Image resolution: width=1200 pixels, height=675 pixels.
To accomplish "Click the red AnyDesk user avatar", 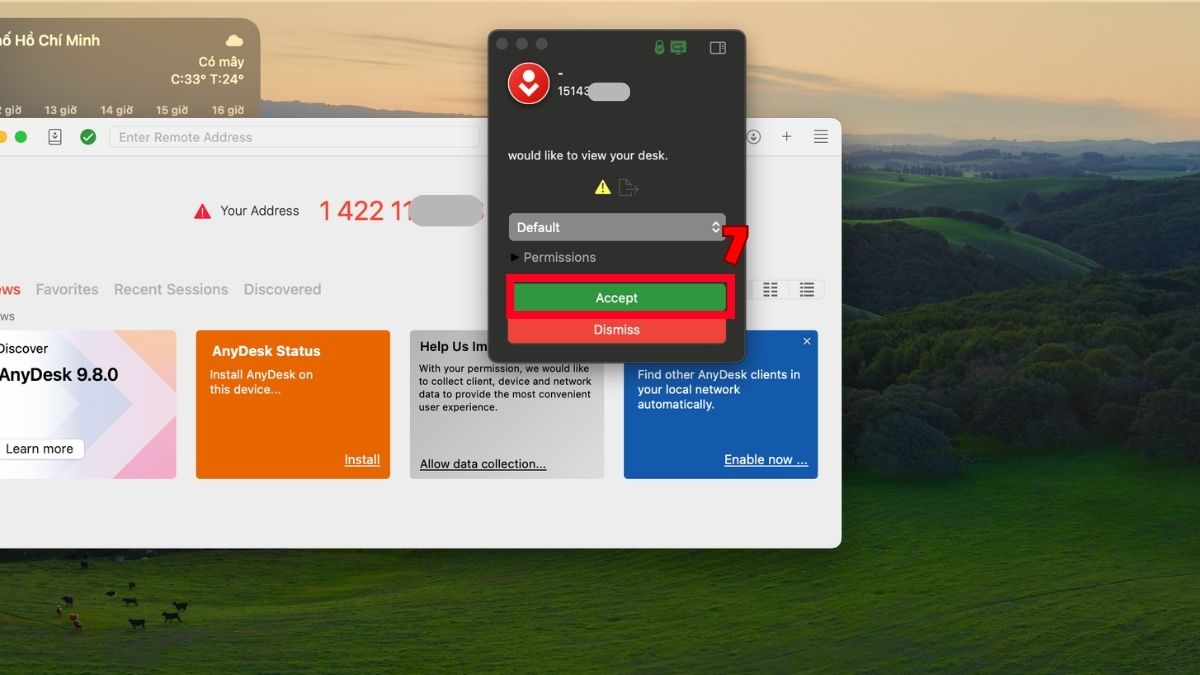I will coord(528,83).
